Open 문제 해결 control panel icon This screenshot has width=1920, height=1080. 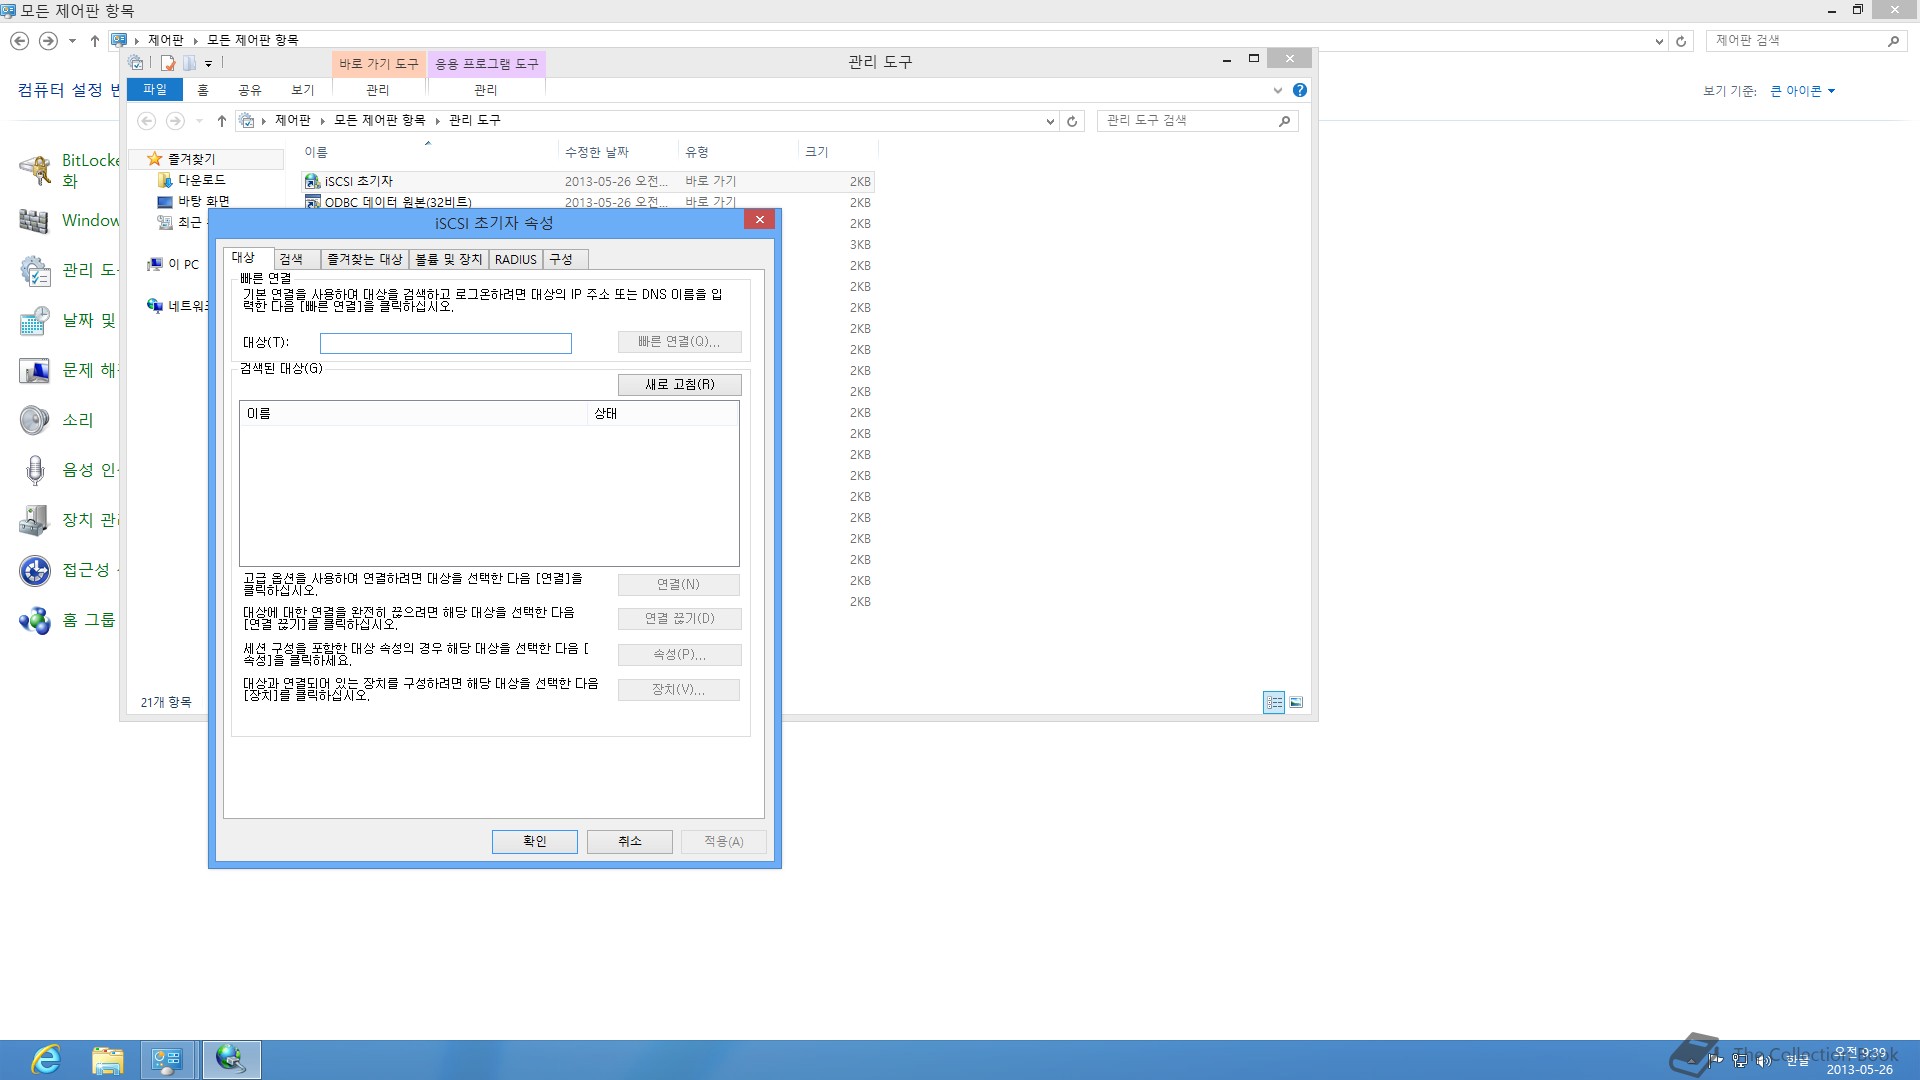pyautogui.click(x=35, y=370)
